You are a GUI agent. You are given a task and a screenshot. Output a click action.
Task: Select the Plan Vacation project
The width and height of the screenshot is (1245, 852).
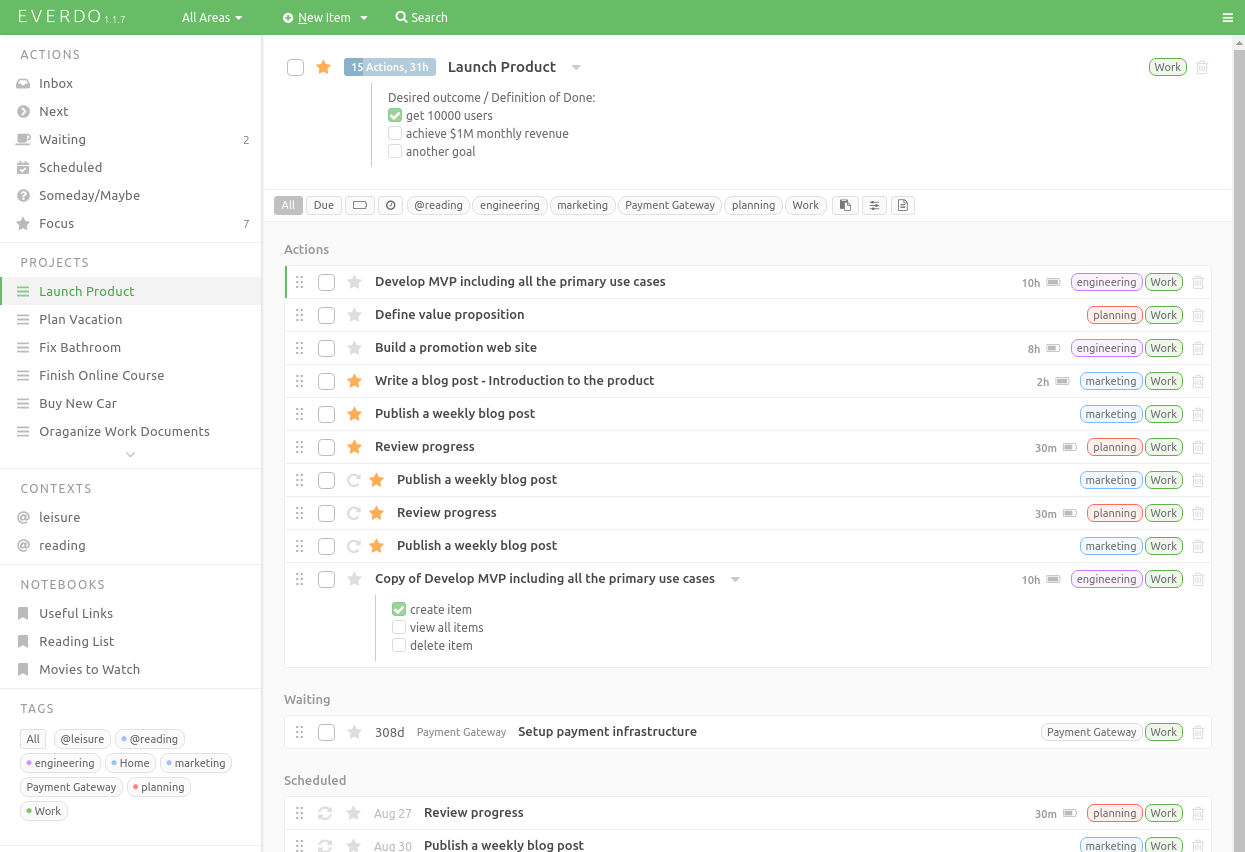tap(80, 320)
